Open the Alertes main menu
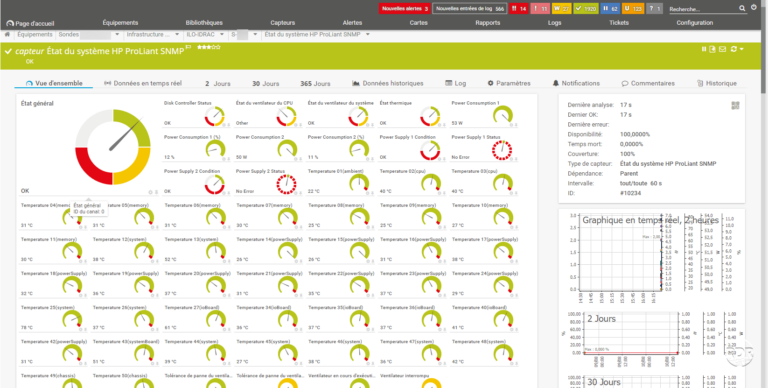Image resolution: width=768 pixels, height=388 pixels. (352, 23)
